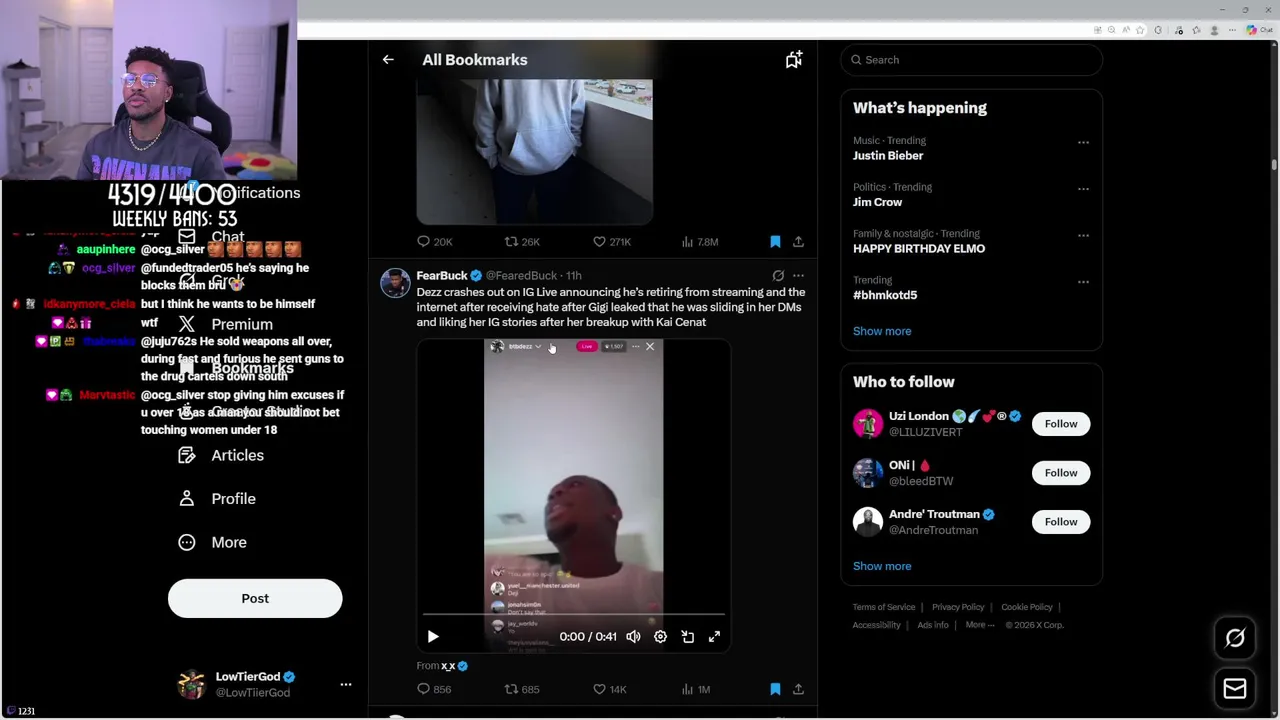Mute the video volume icon
Viewport: 1280px width, 720px height.
point(633,637)
